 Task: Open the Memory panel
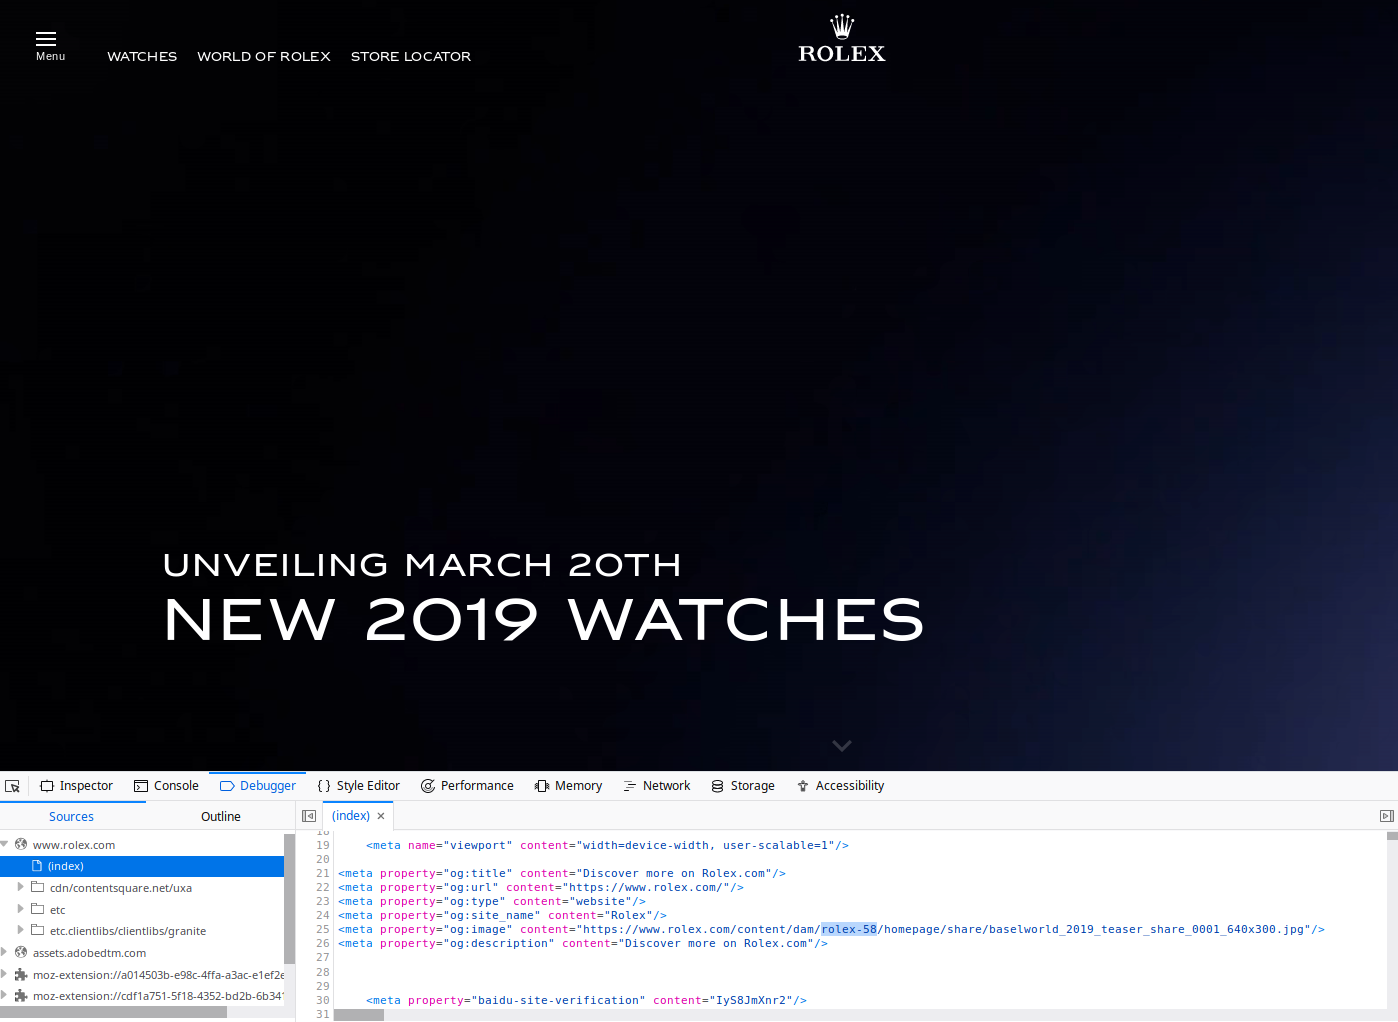click(x=568, y=786)
